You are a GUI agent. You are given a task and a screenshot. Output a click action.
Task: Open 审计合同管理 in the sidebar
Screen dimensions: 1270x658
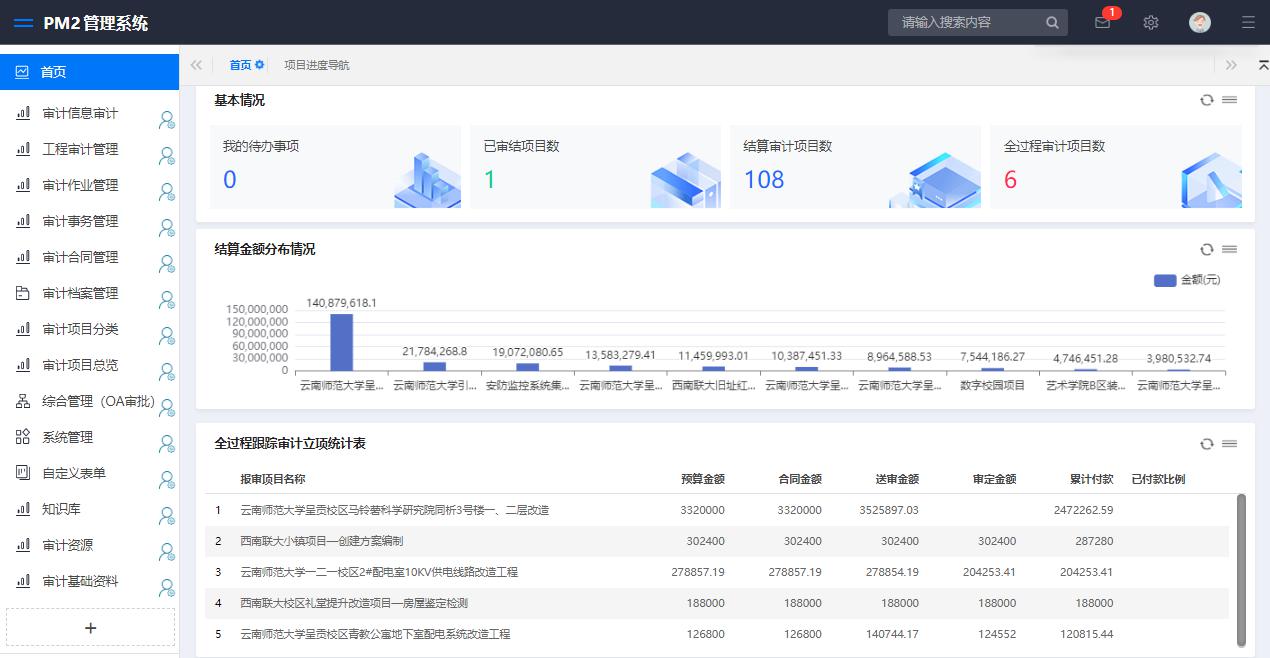(x=80, y=257)
